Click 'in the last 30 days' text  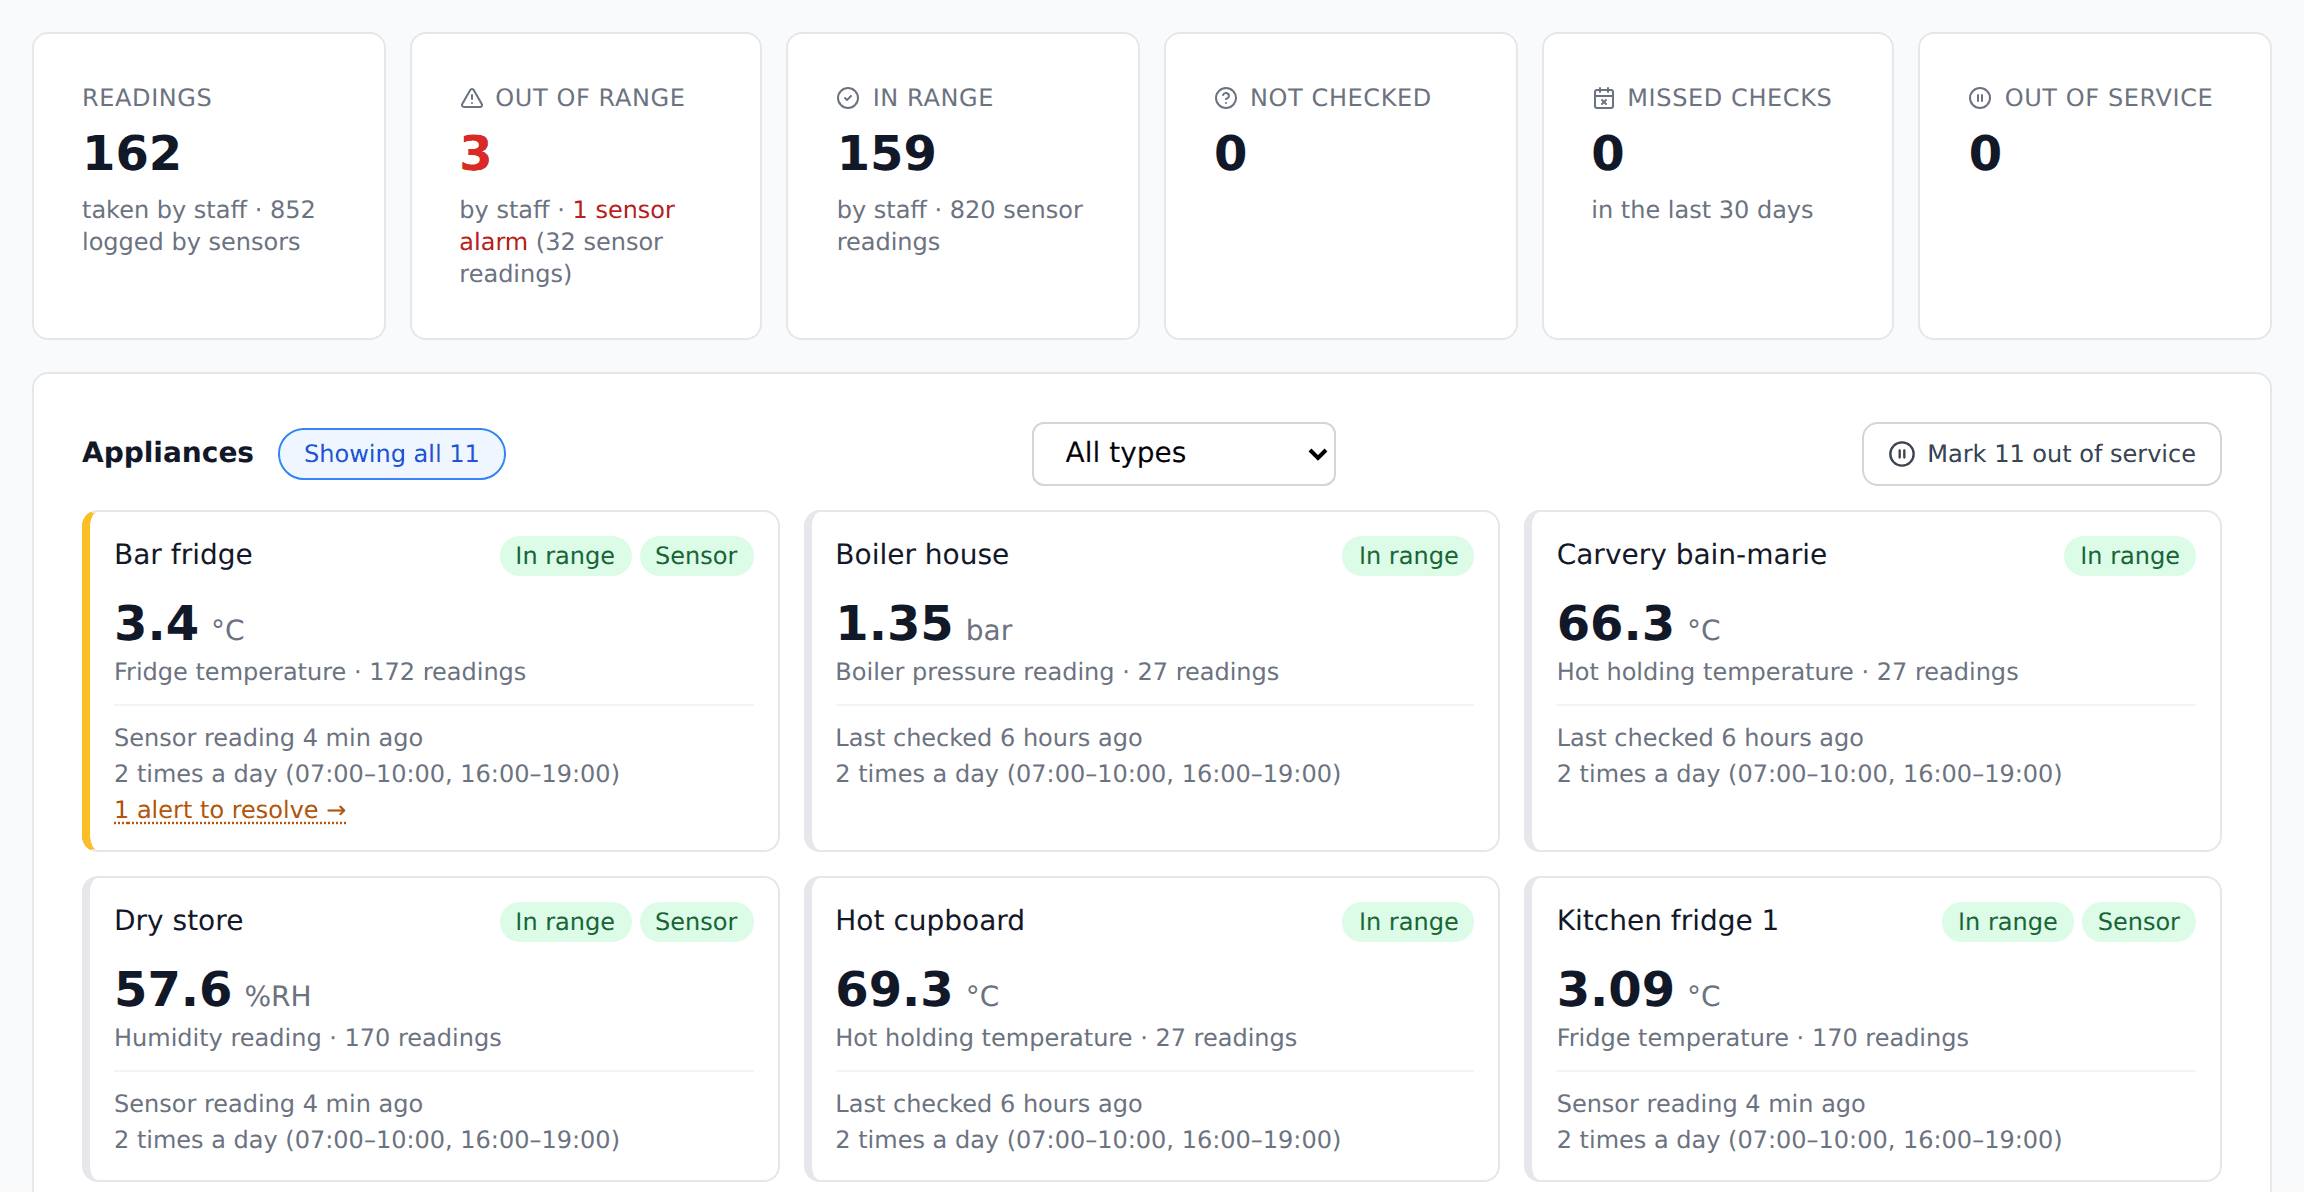[x=1702, y=210]
